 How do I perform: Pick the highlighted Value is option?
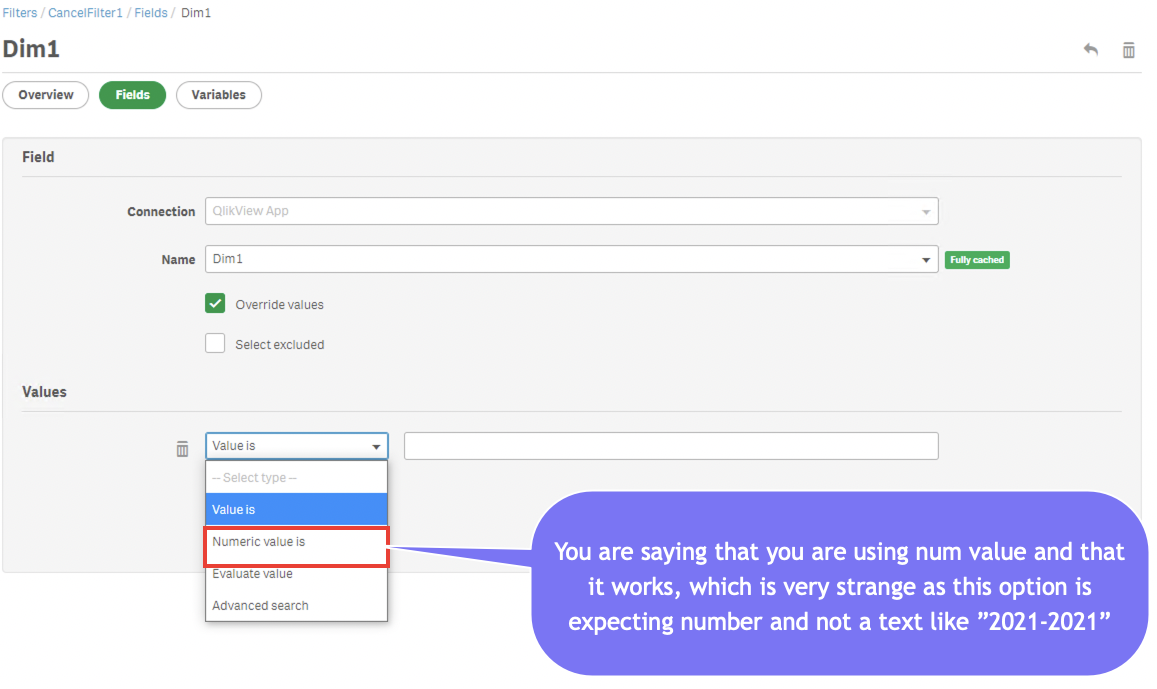(x=297, y=510)
